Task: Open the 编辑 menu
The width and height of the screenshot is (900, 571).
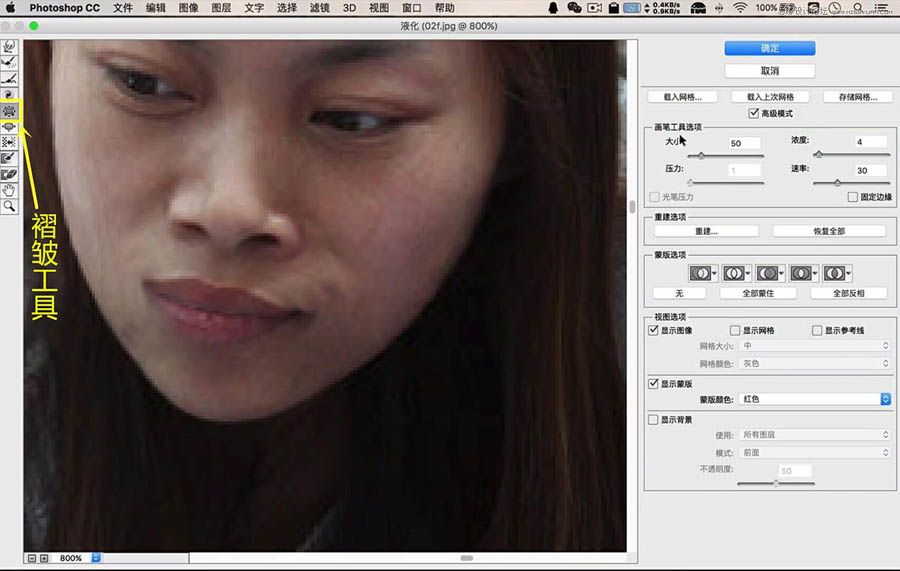Action: coord(156,7)
